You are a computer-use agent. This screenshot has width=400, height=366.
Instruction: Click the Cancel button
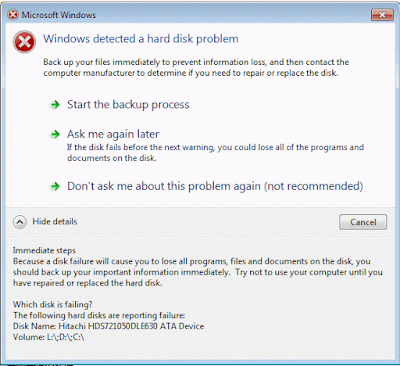(363, 222)
